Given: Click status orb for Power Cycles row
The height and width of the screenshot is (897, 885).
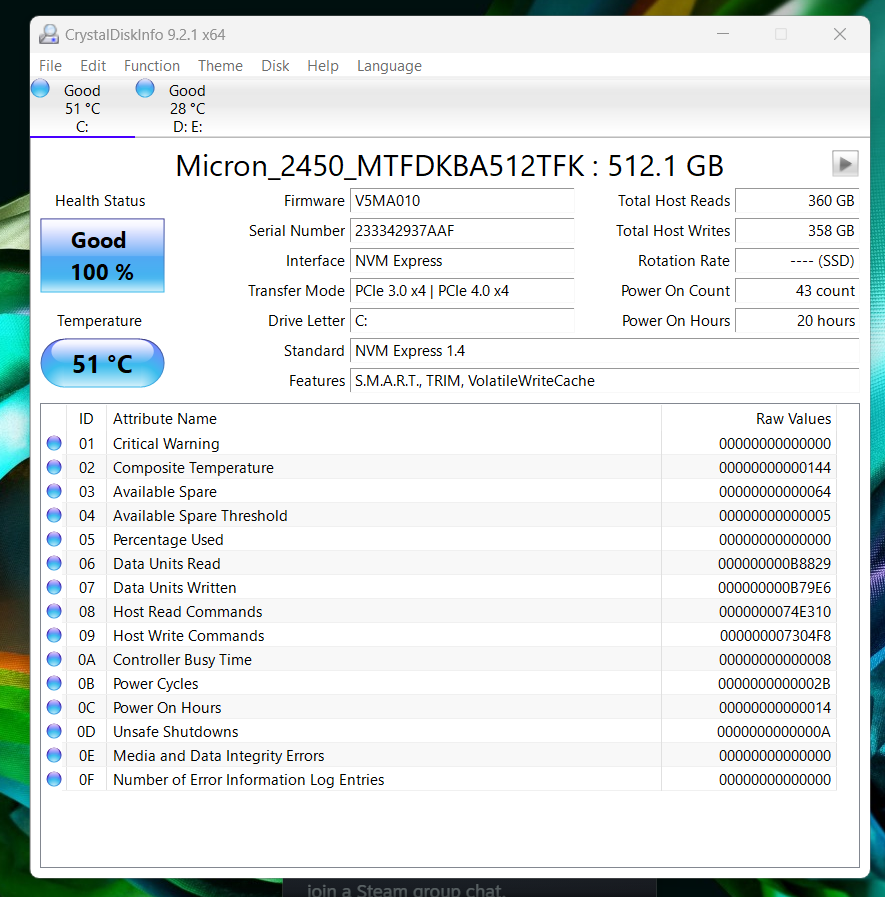Looking at the screenshot, I should (54, 684).
